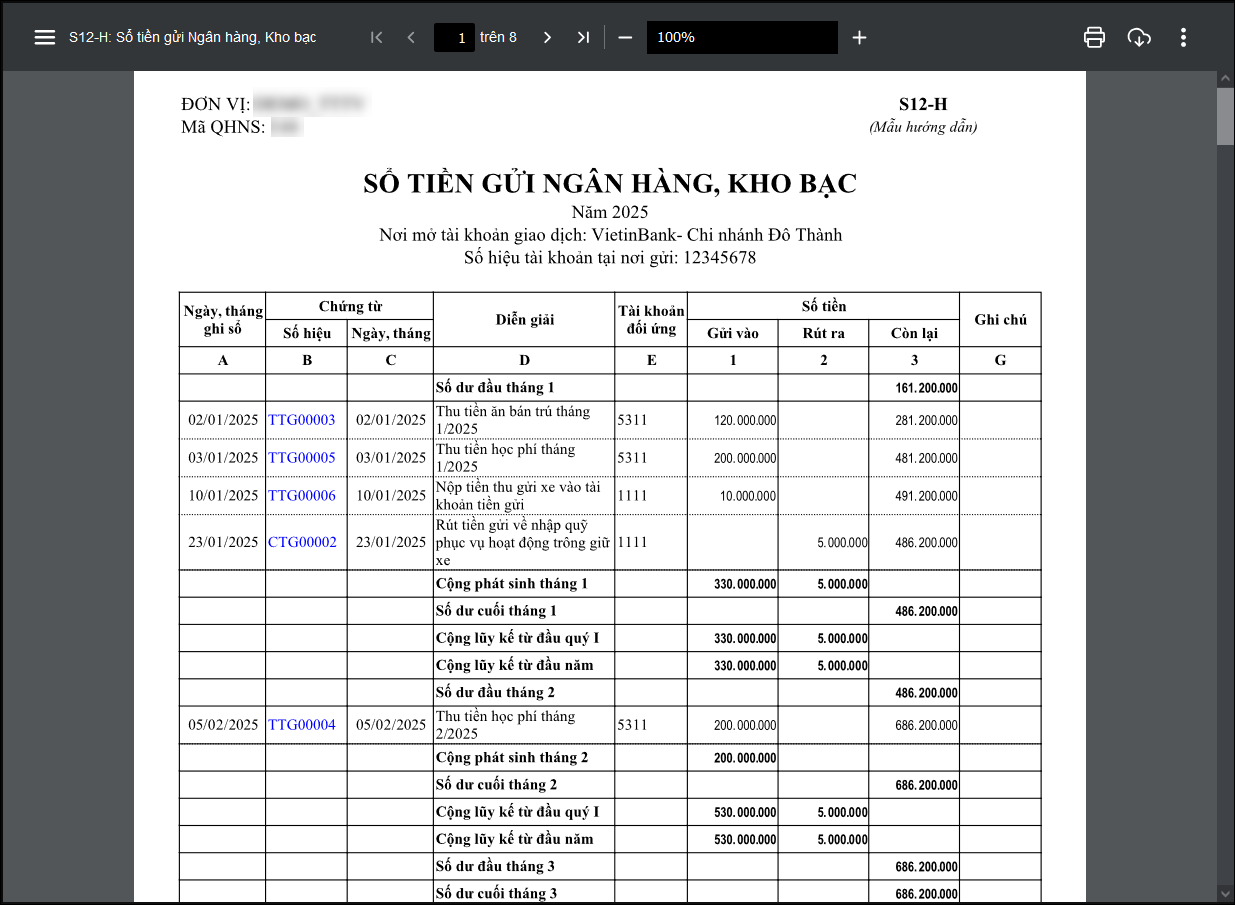
Task: Click balance 281.200.000
Action: 927,421
